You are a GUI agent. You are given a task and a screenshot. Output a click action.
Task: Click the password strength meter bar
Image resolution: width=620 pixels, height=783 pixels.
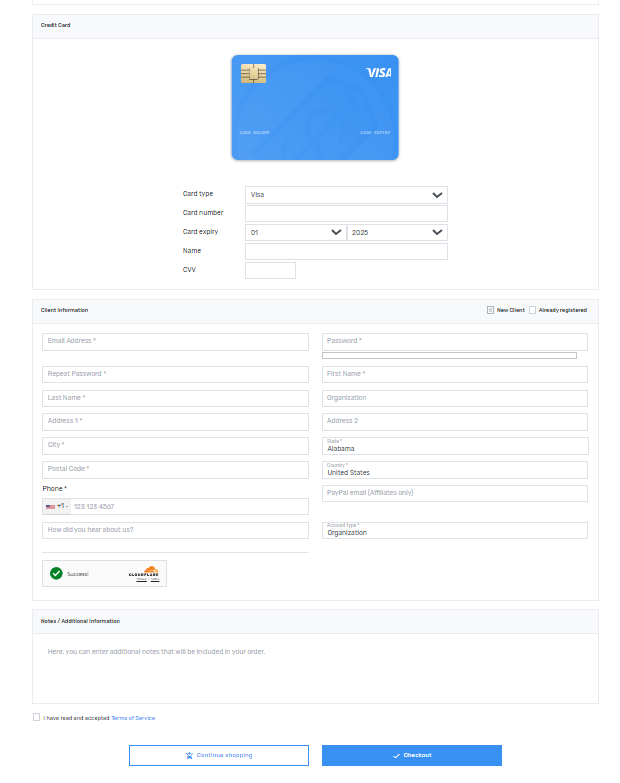pyautogui.click(x=449, y=356)
